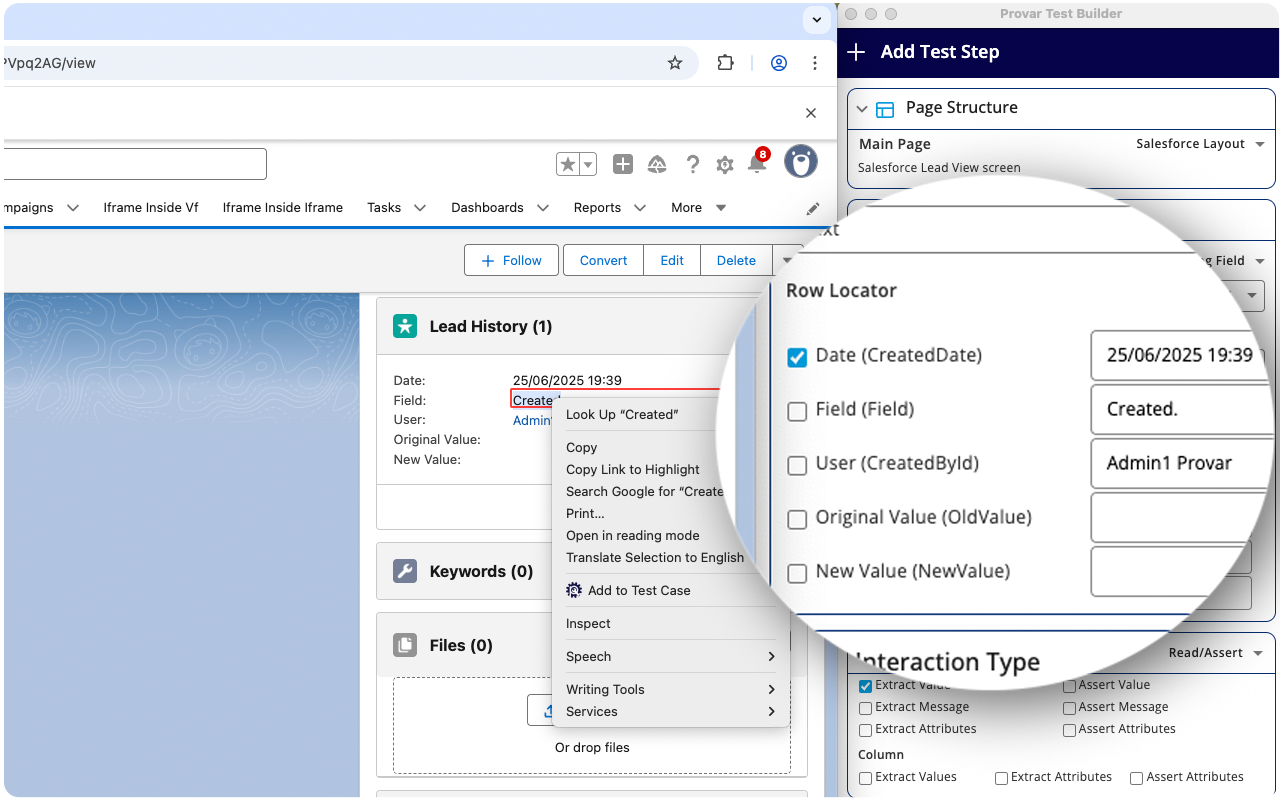Click the Salesforce global search field
The width and height of the screenshot is (1280, 800).
click(135, 164)
